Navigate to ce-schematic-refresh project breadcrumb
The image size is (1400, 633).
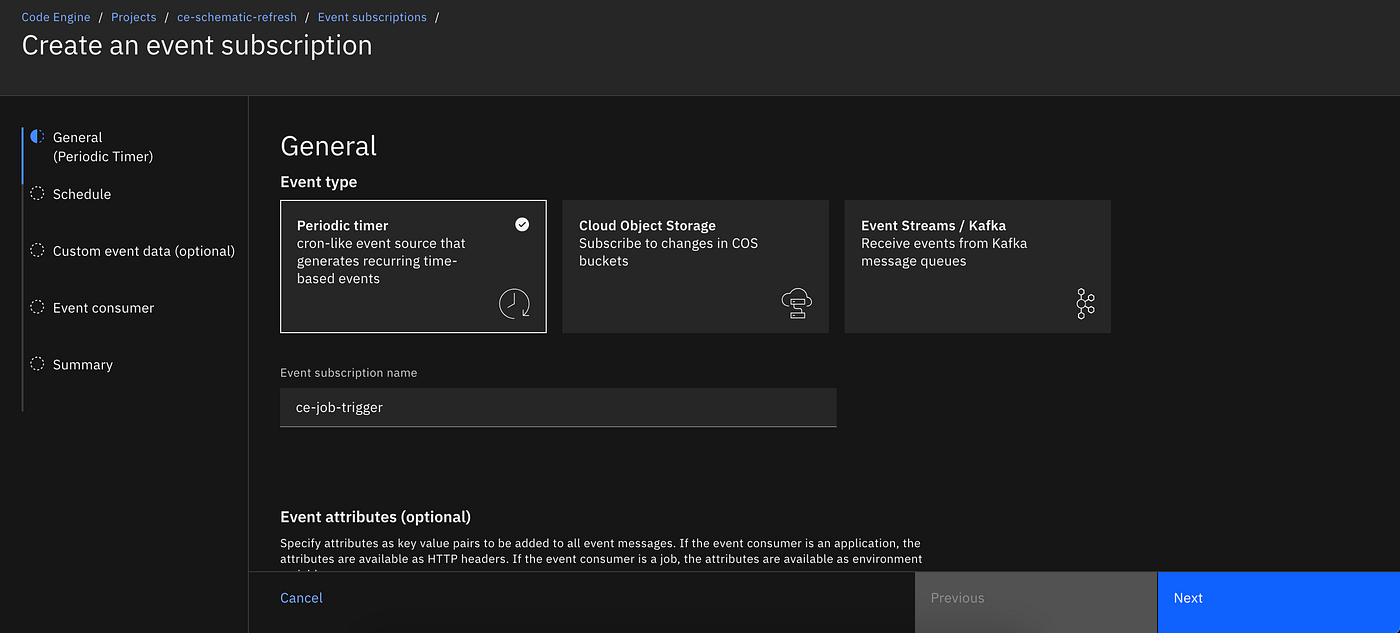(237, 17)
